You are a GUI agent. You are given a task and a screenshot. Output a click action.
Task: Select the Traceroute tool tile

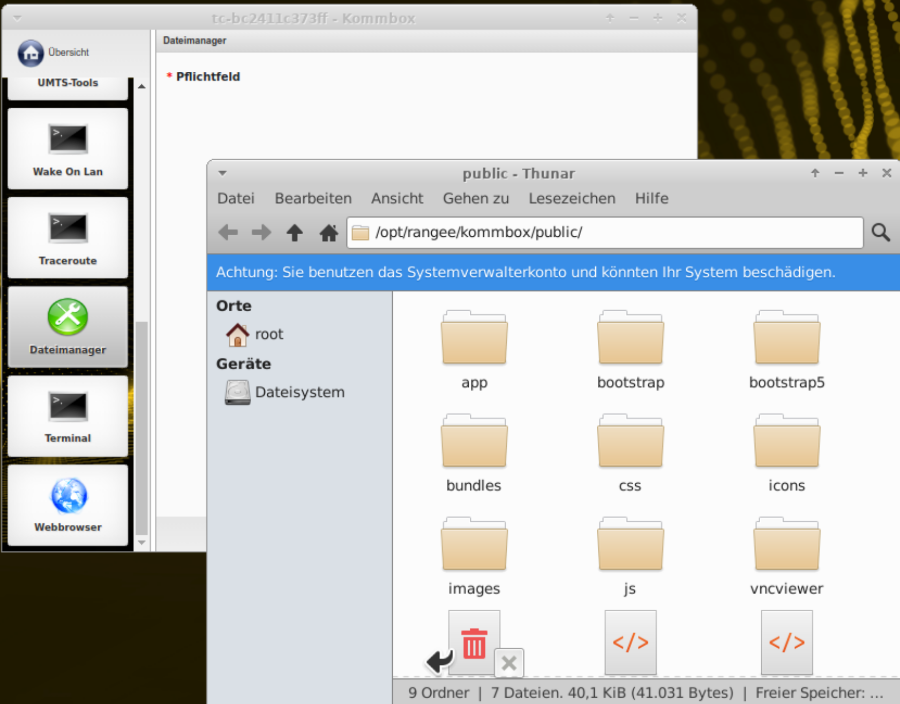pyautogui.click(x=68, y=238)
